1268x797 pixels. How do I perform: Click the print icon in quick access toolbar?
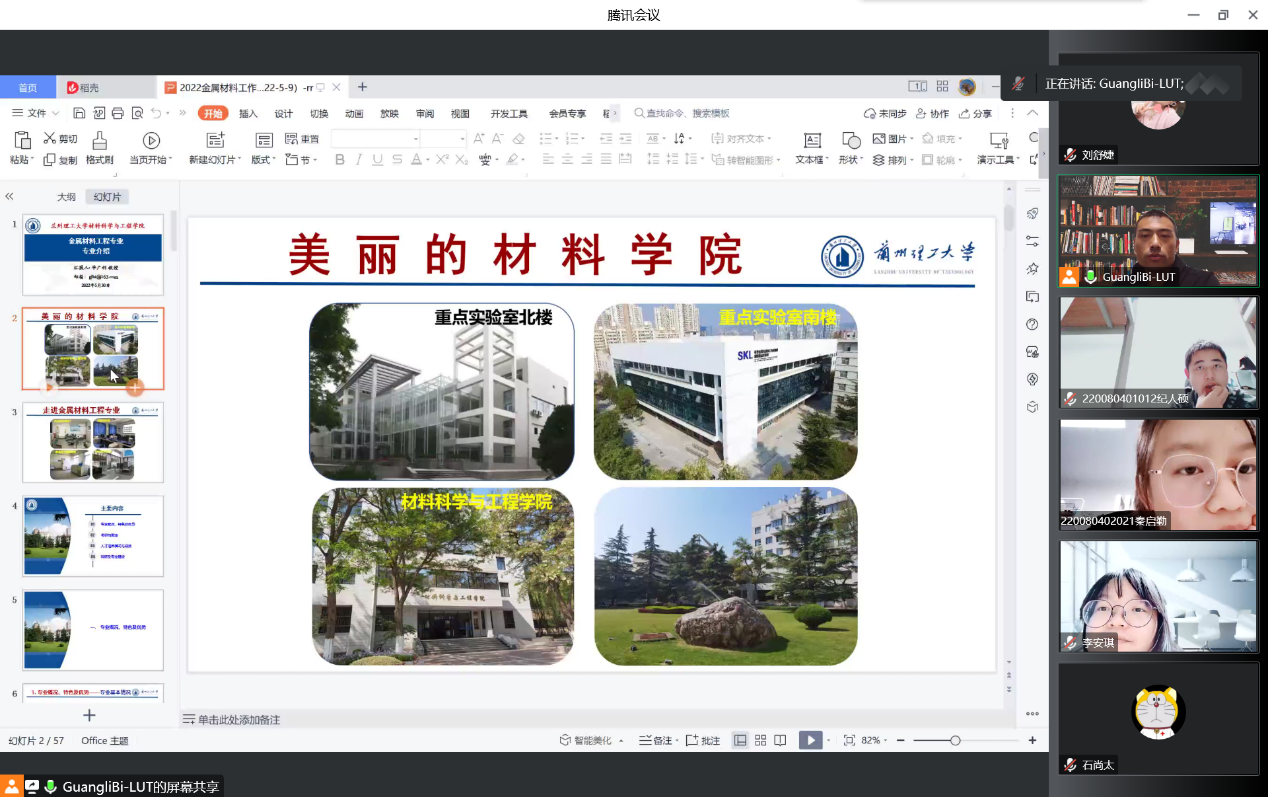click(118, 113)
